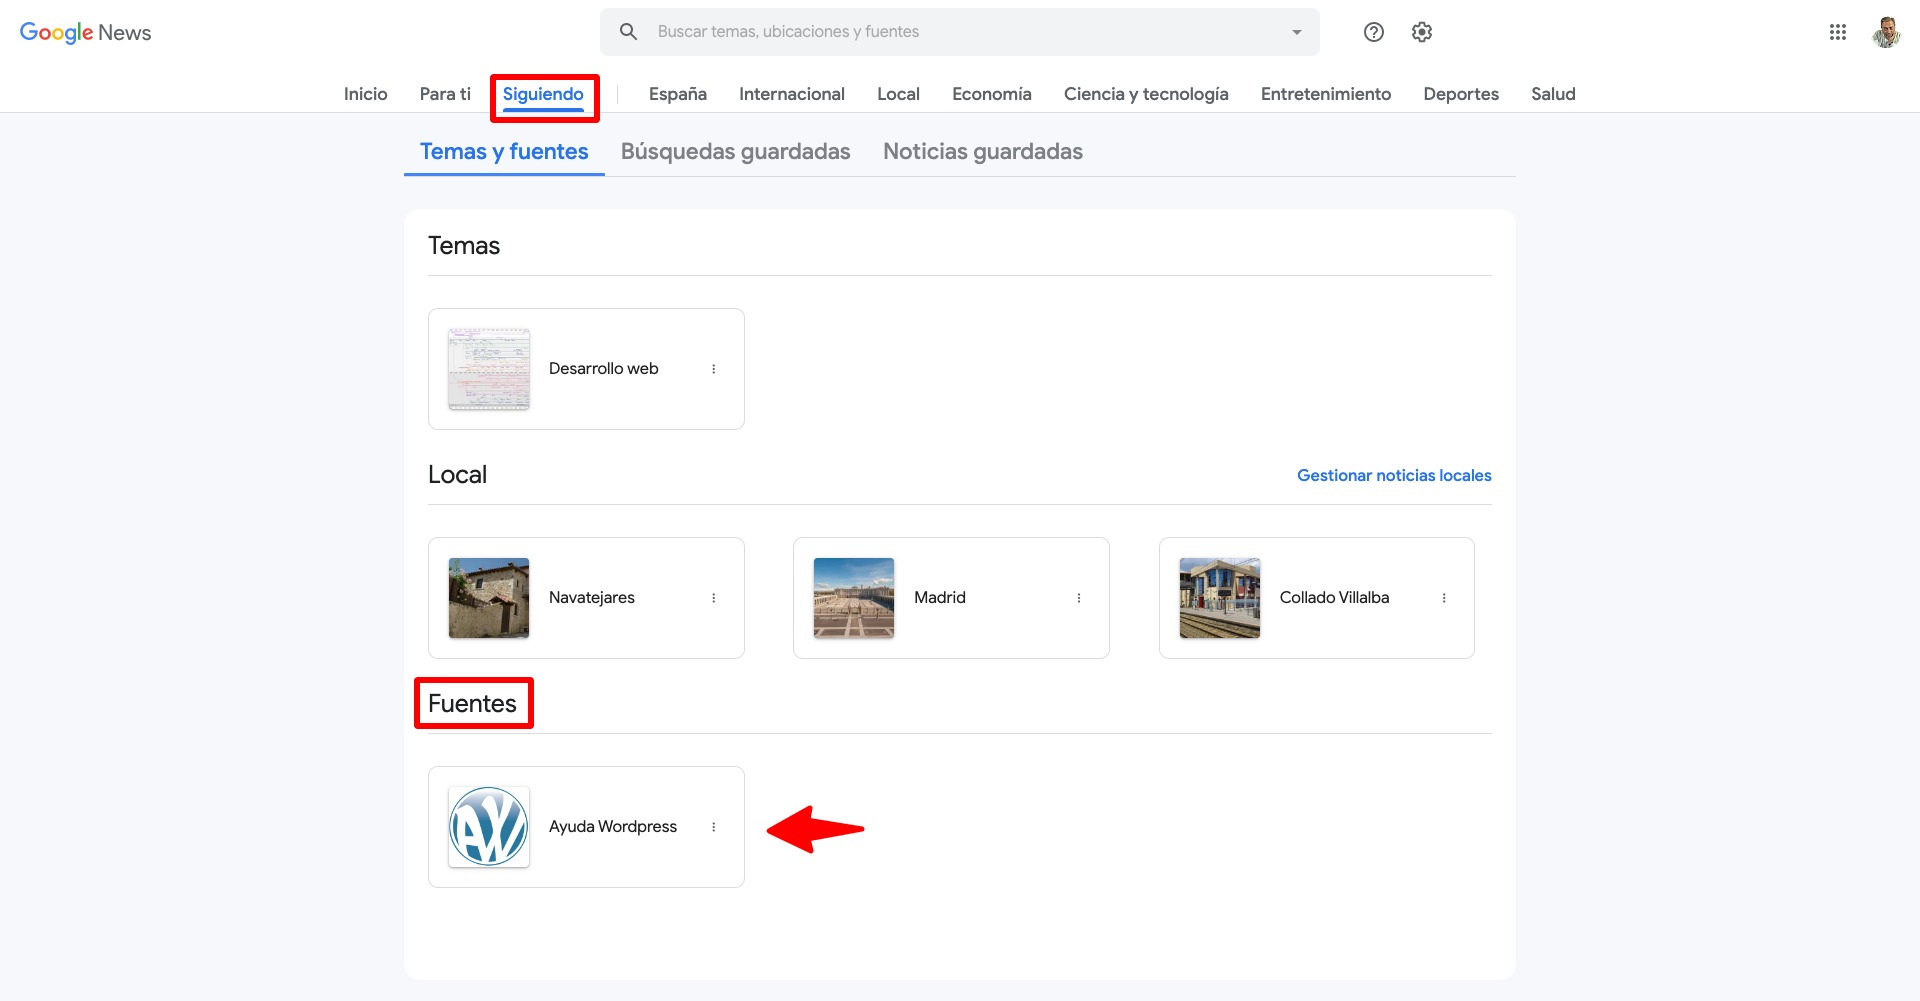Viewport: 1920px width, 1001px height.
Task: Open more options for Ayuda Wordpress
Action: click(714, 827)
